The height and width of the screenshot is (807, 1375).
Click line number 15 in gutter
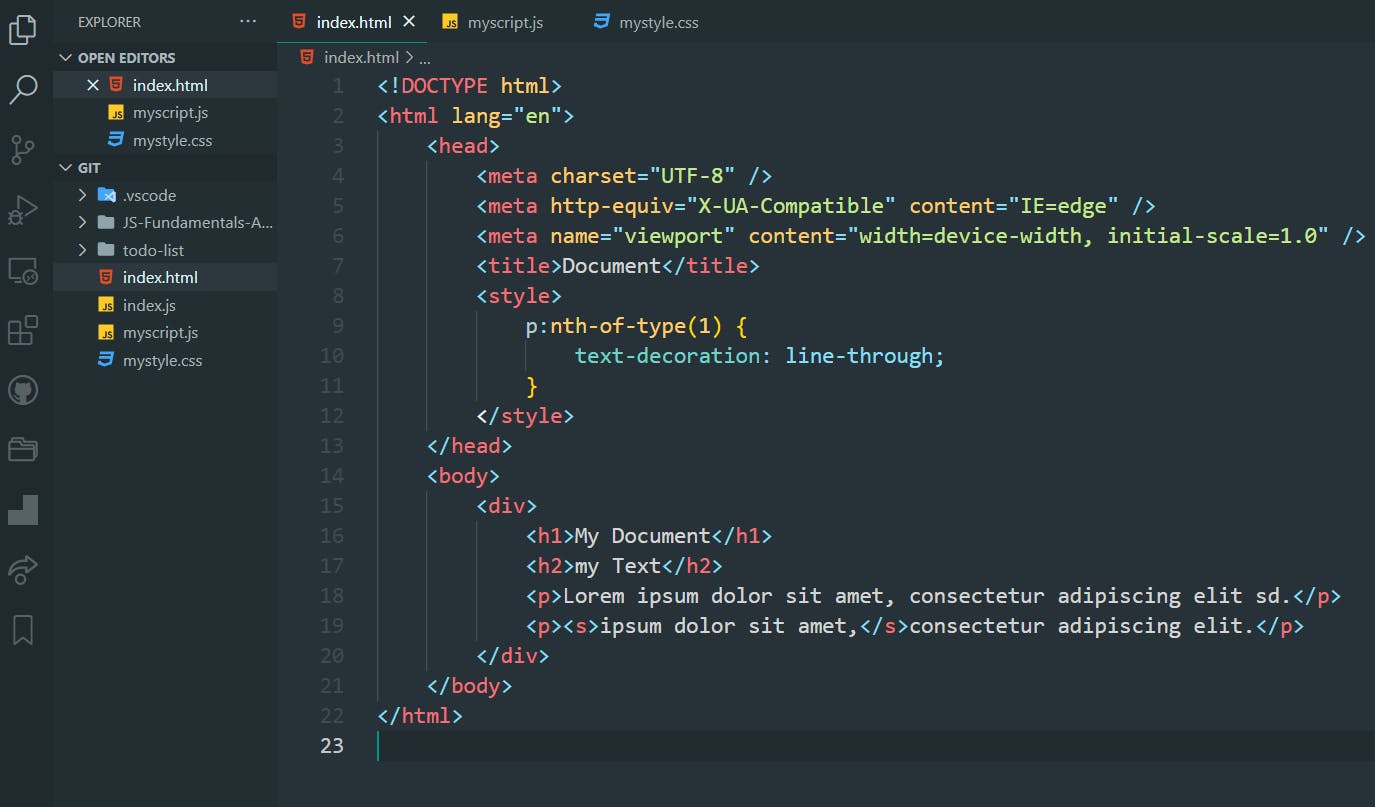coord(332,506)
